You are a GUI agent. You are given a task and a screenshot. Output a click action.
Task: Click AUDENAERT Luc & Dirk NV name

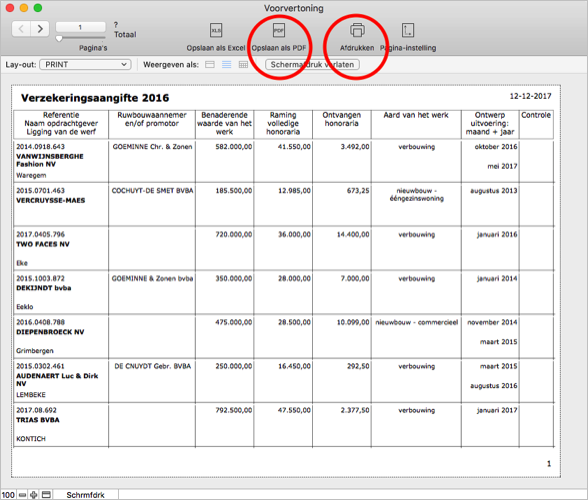57,380
